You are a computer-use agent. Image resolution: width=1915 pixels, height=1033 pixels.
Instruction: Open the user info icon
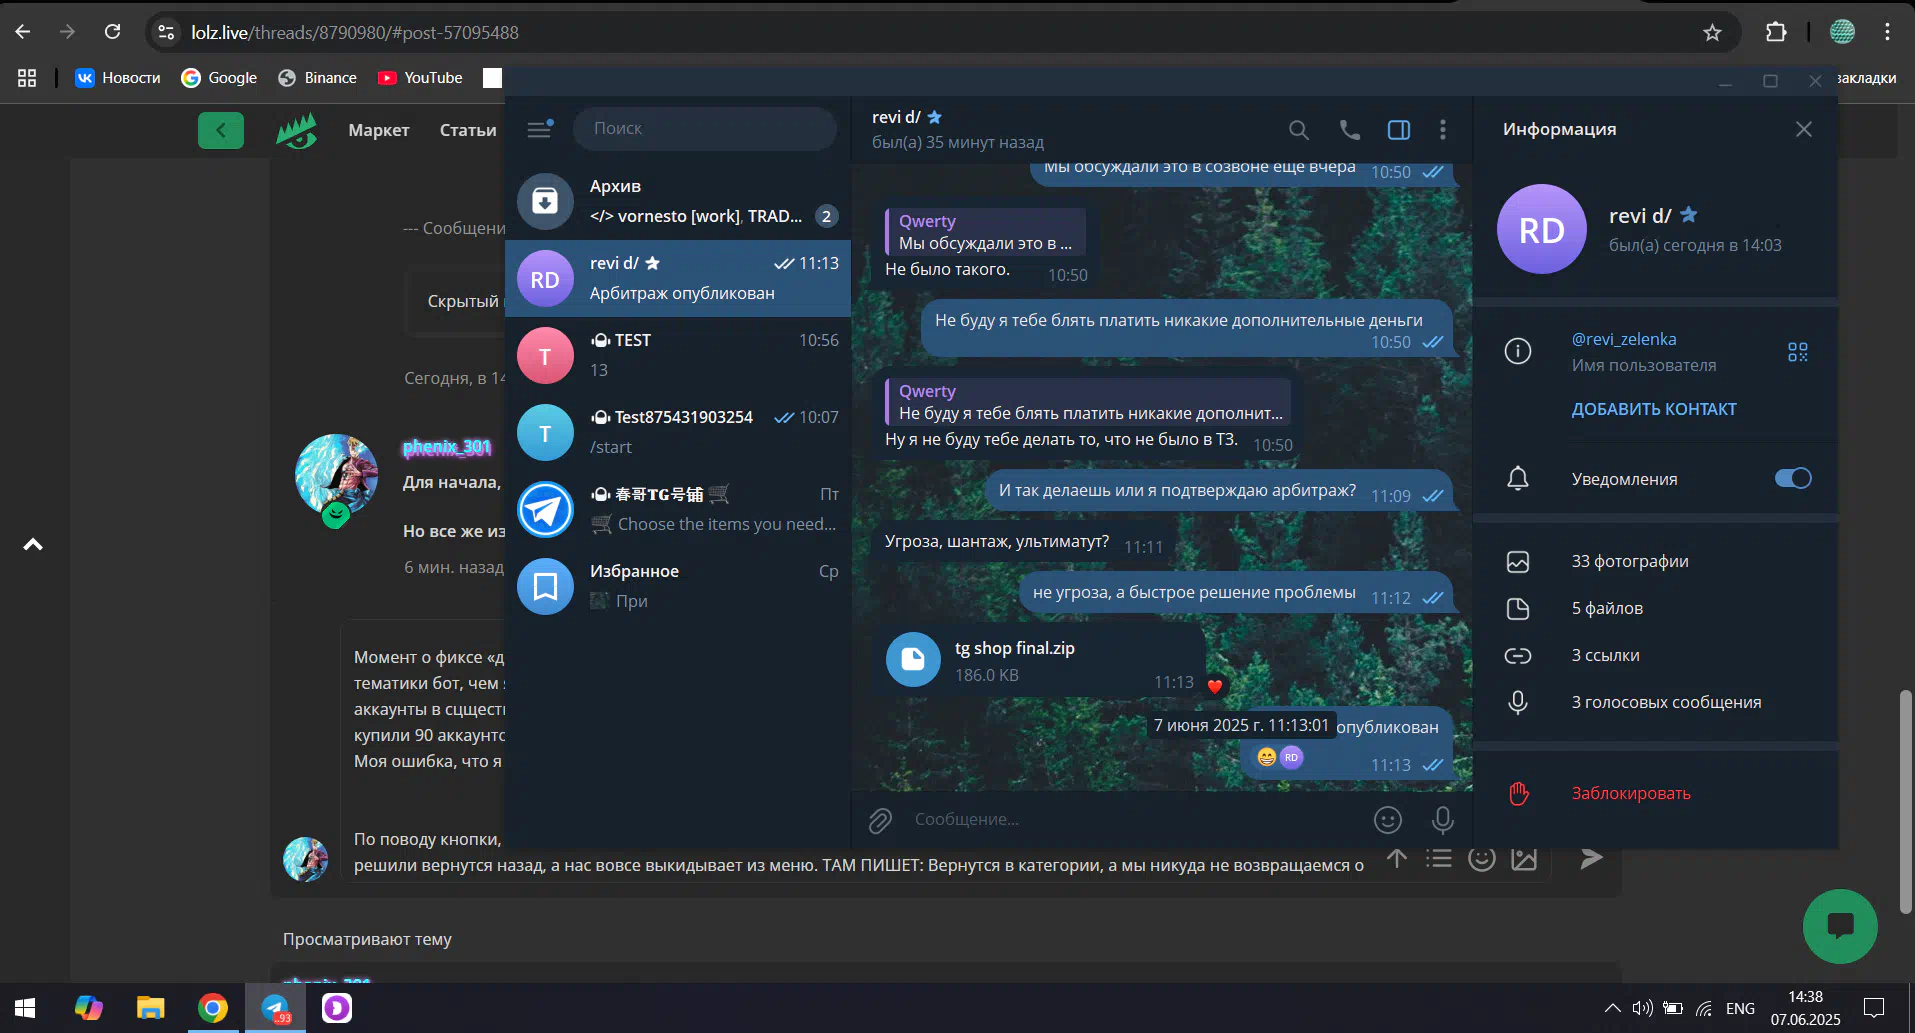1518,351
